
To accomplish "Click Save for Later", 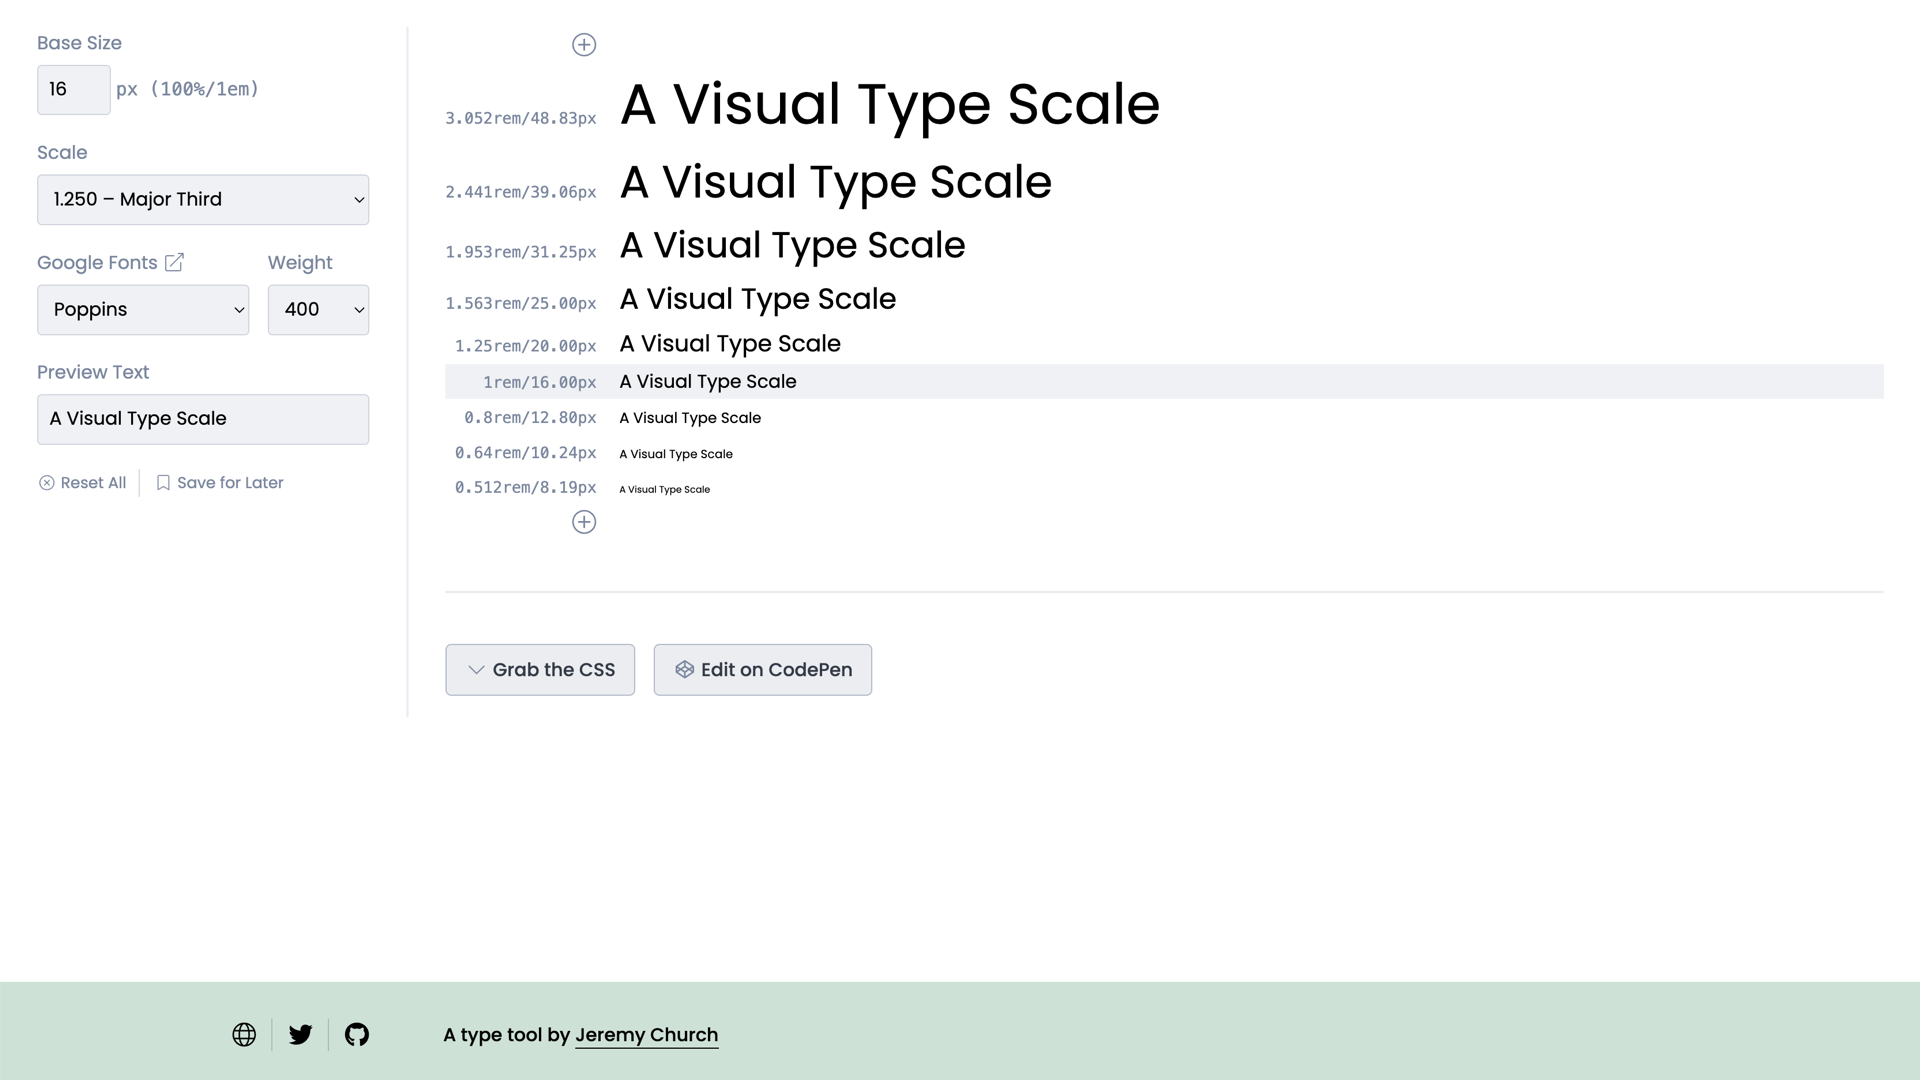I will (x=230, y=482).
